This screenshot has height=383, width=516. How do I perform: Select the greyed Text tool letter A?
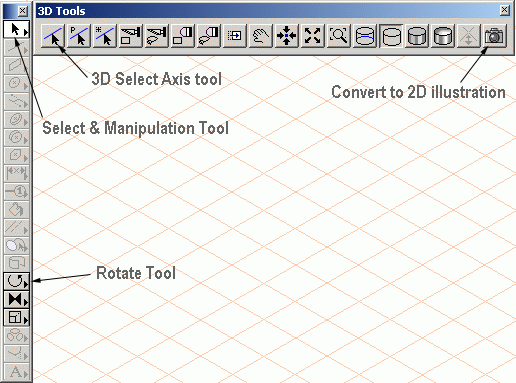[x=16, y=371]
